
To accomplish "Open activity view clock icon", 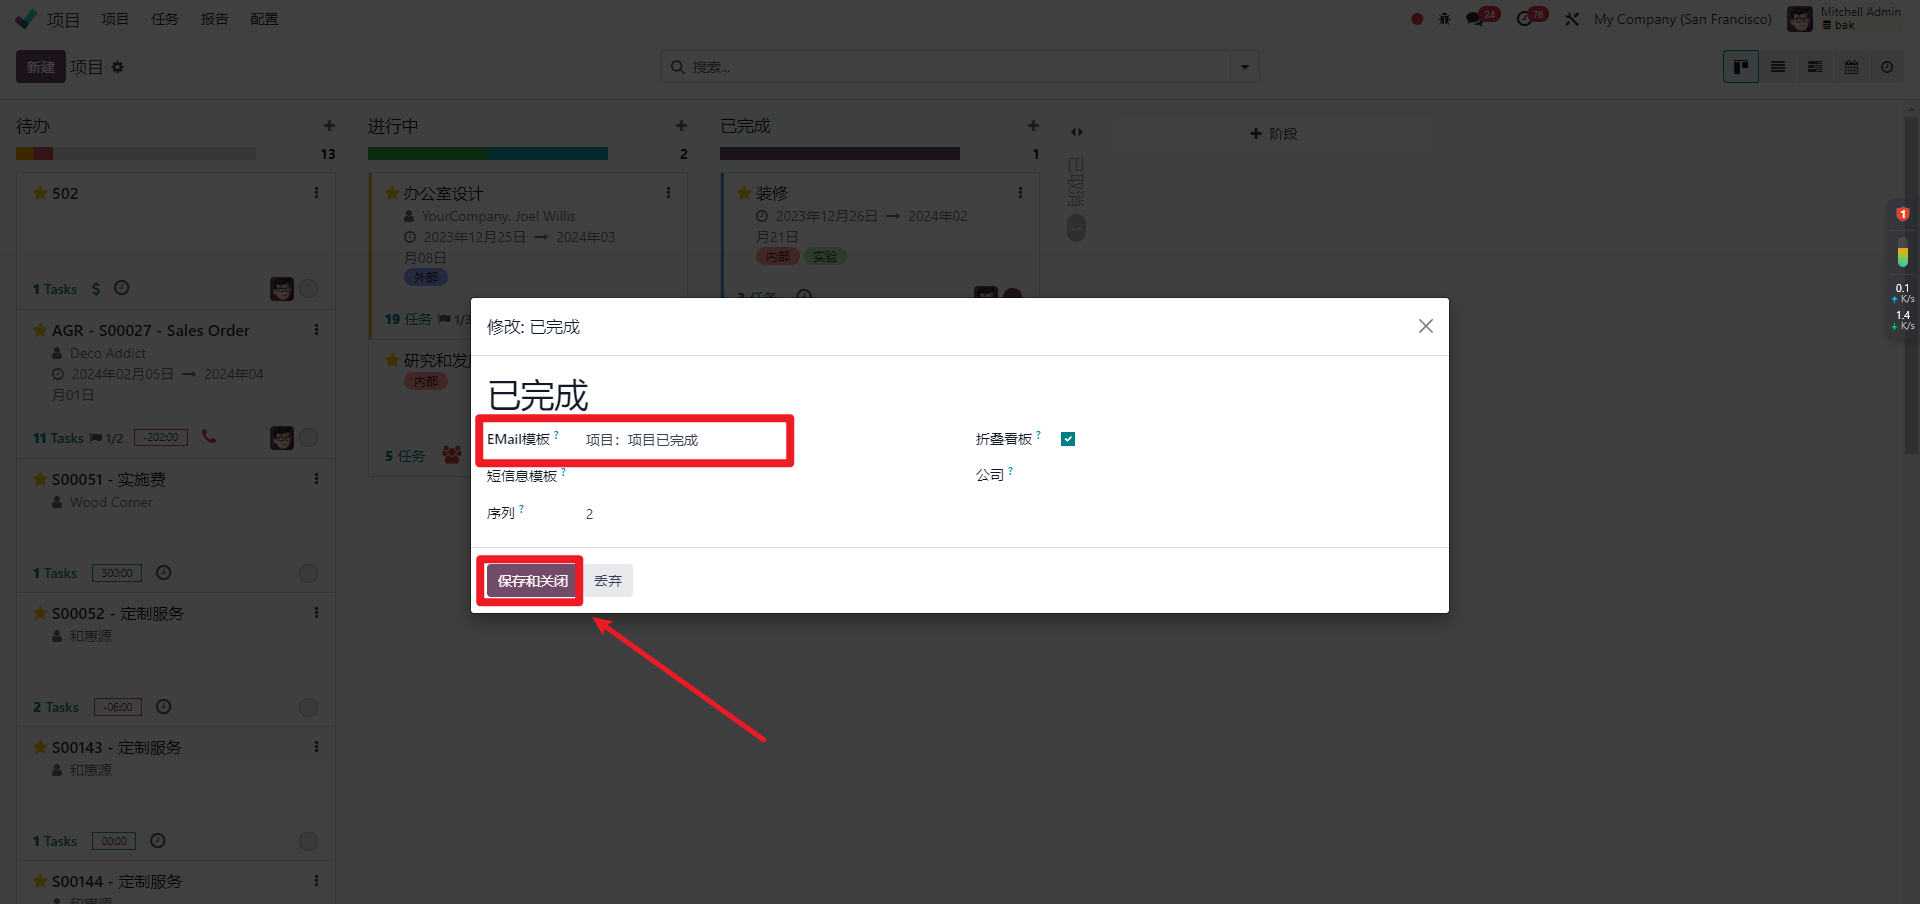I will click(1887, 67).
